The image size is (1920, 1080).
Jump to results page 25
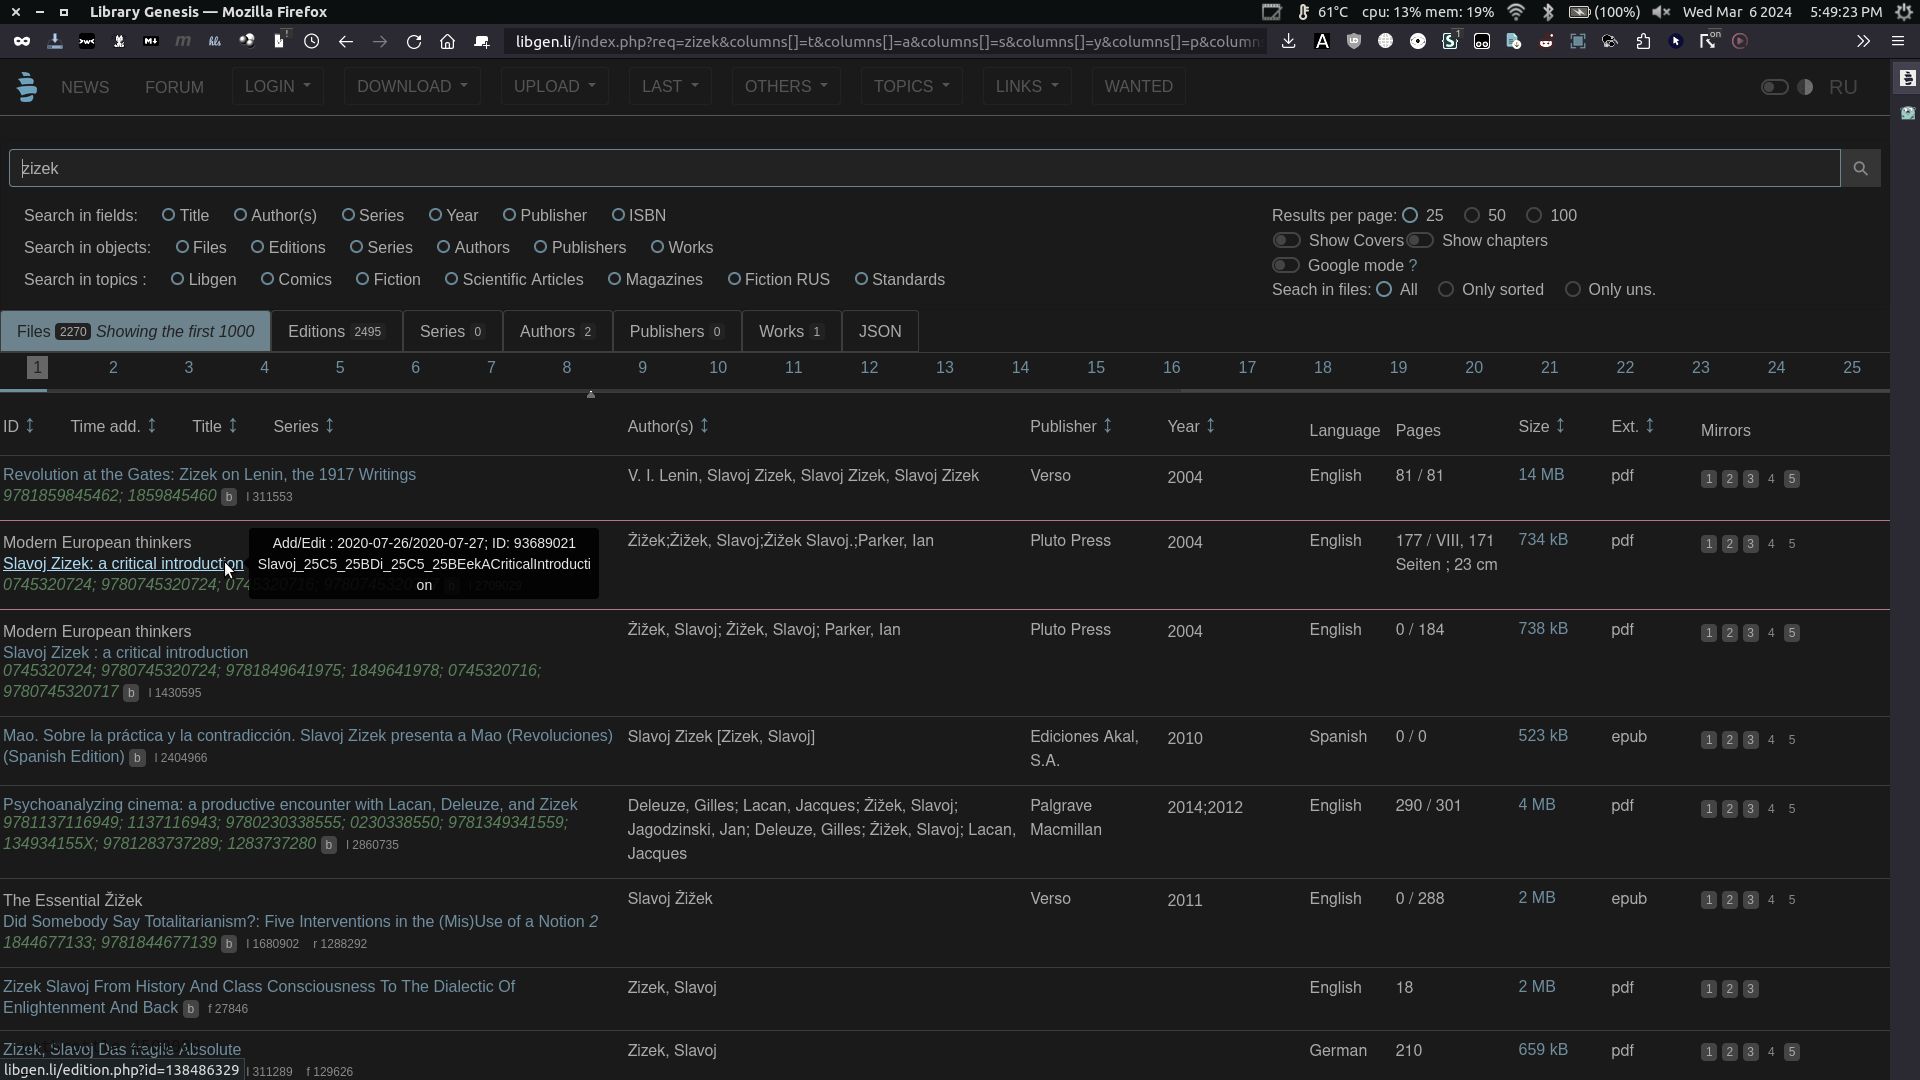(1852, 368)
